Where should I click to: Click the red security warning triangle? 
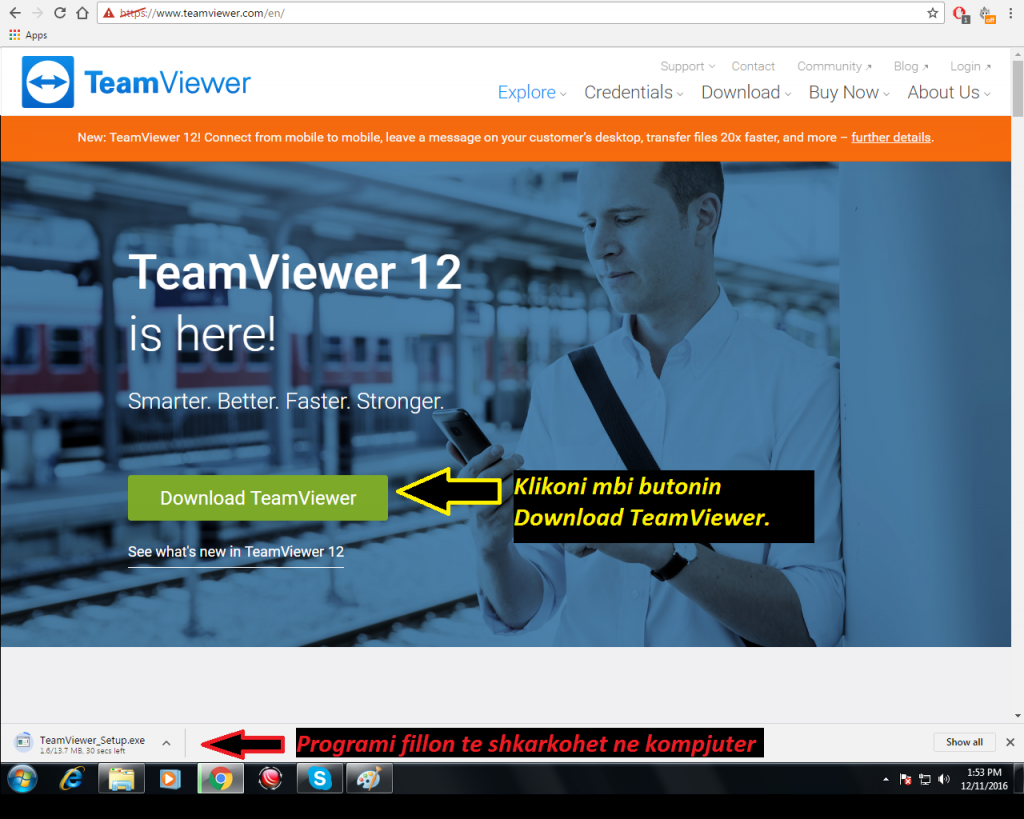(109, 13)
